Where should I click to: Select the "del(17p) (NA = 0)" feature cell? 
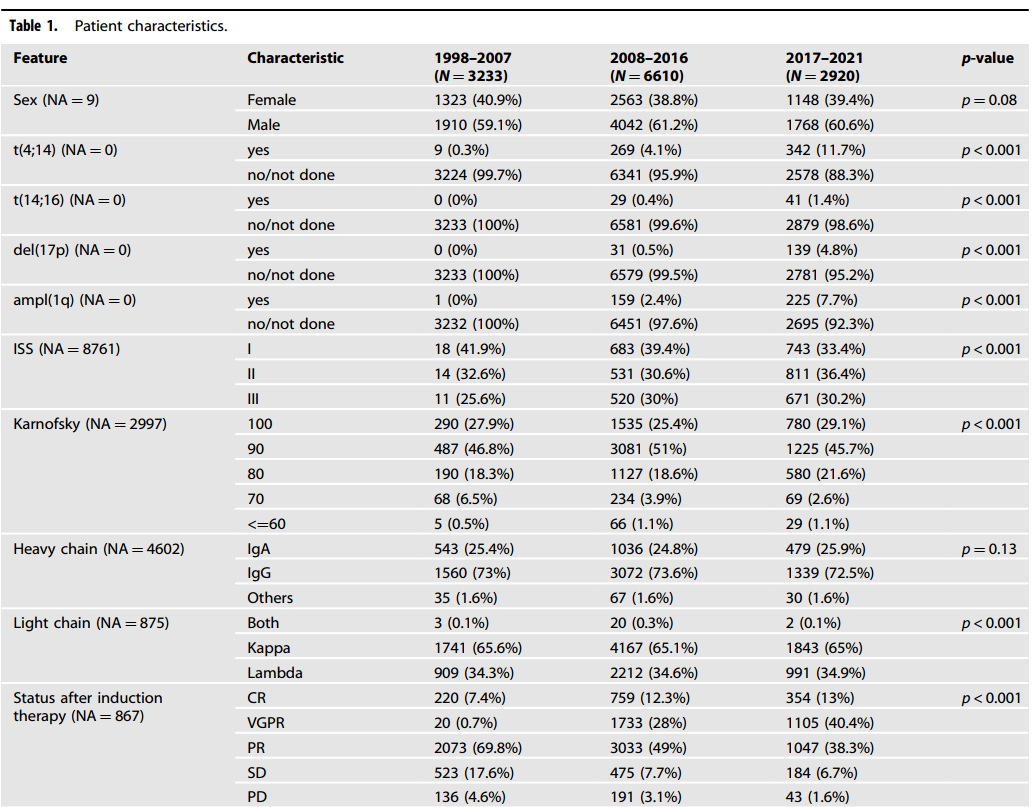[x=72, y=250]
